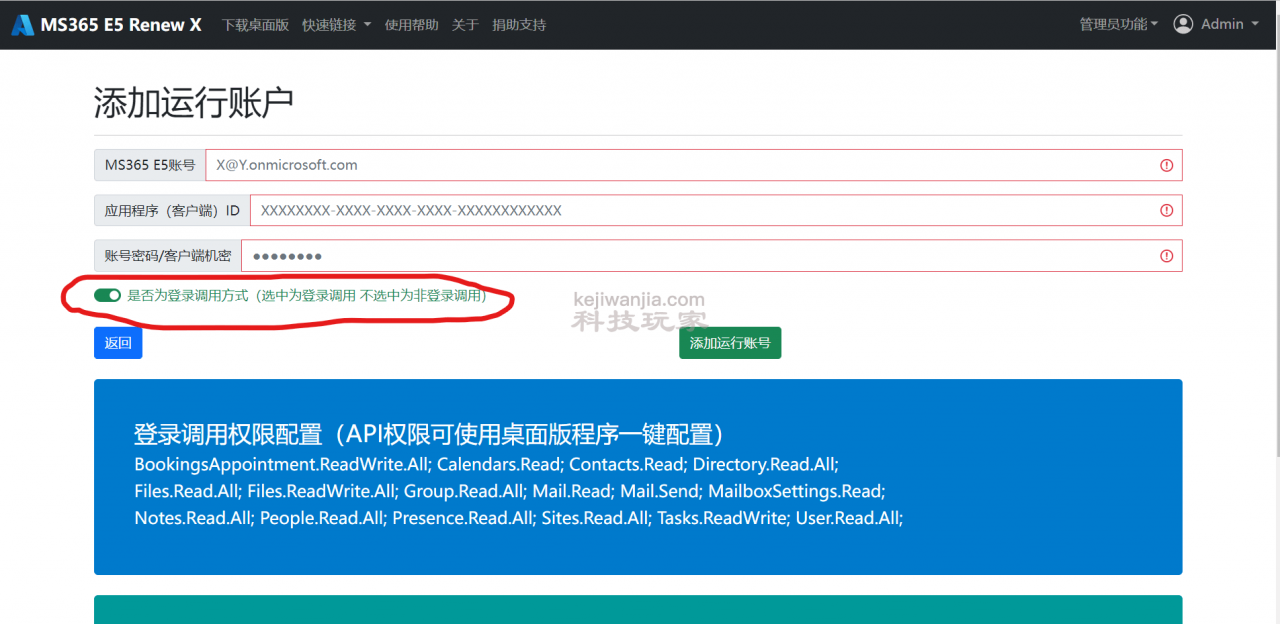Click the MS365 E5账号 field label

coord(150,165)
